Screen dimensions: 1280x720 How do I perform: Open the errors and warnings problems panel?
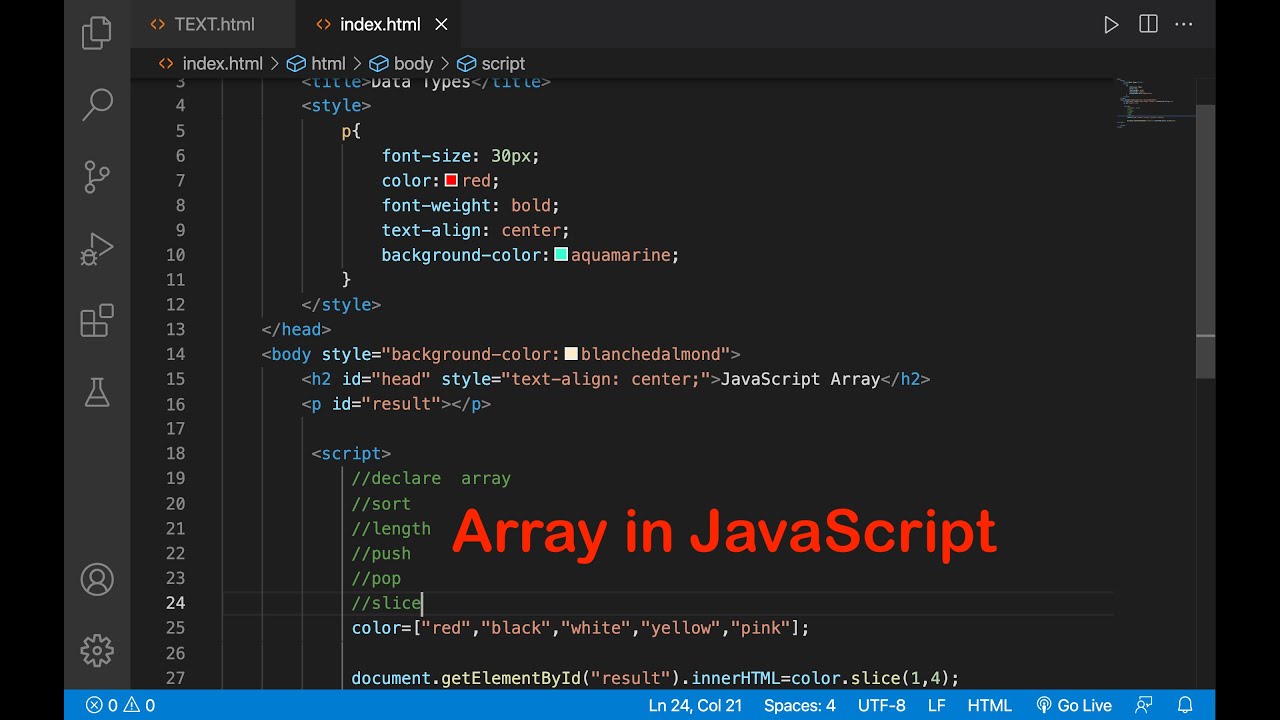point(120,705)
